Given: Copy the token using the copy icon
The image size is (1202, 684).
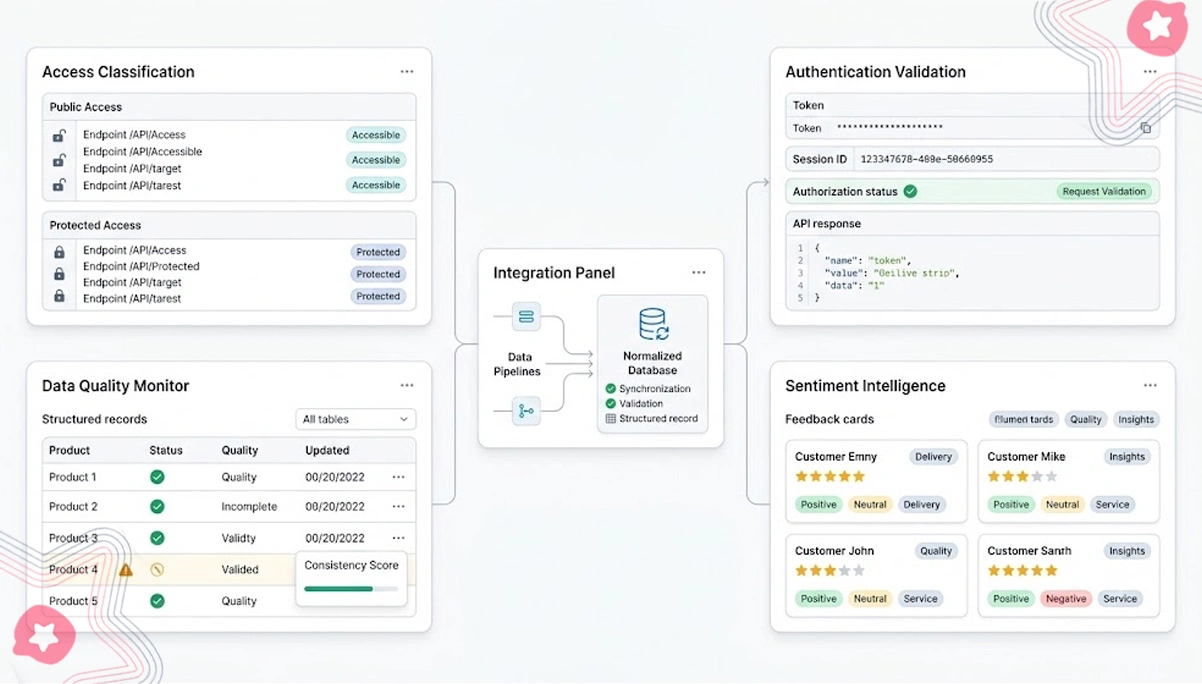Looking at the screenshot, I should tap(1146, 128).
